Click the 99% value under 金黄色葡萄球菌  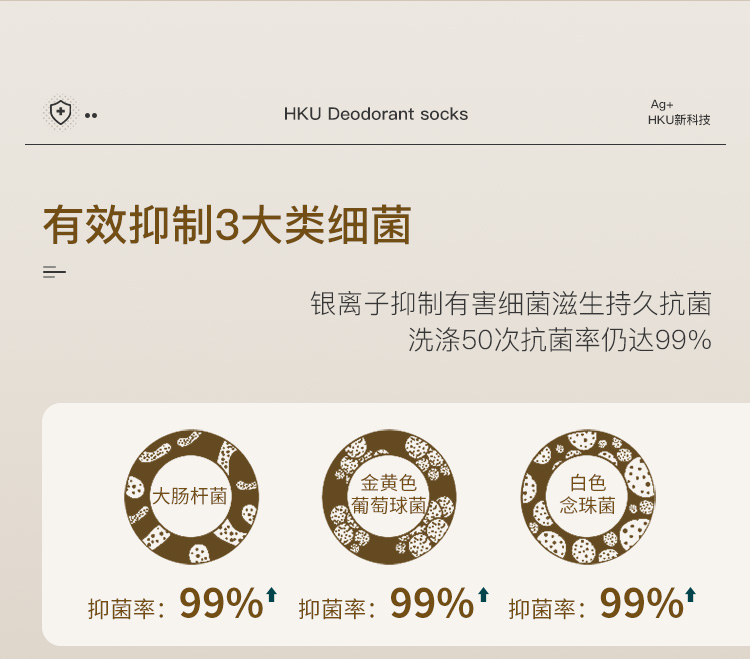click(x=431, y=603)
